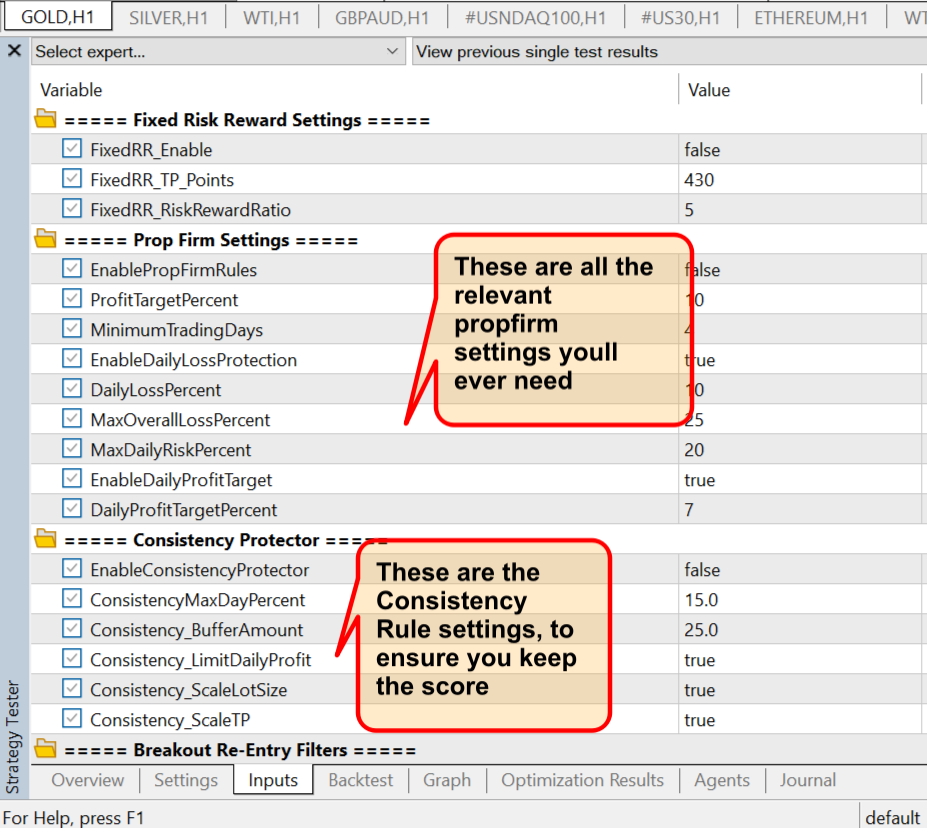Toggle EnableDailyLossProtection checkbox
This screenshot has width=927, height=828.
point(72,359)
